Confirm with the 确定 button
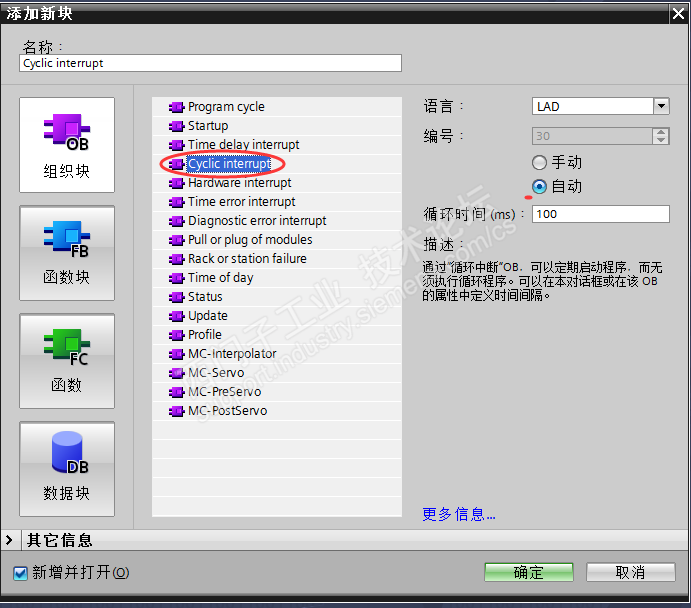The height and width of the screenshot is (608, 691). pyautogui.click(x=529, y=572)
